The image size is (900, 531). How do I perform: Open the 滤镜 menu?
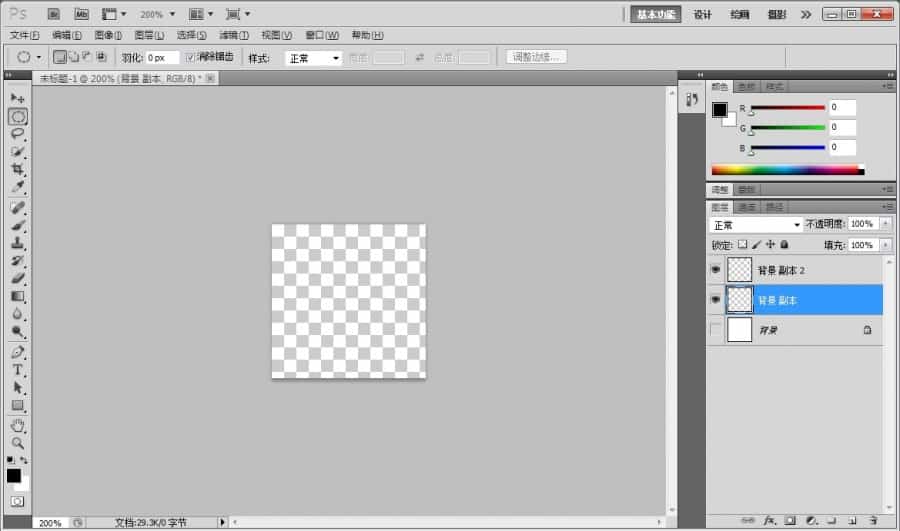(x=233, y=35)
